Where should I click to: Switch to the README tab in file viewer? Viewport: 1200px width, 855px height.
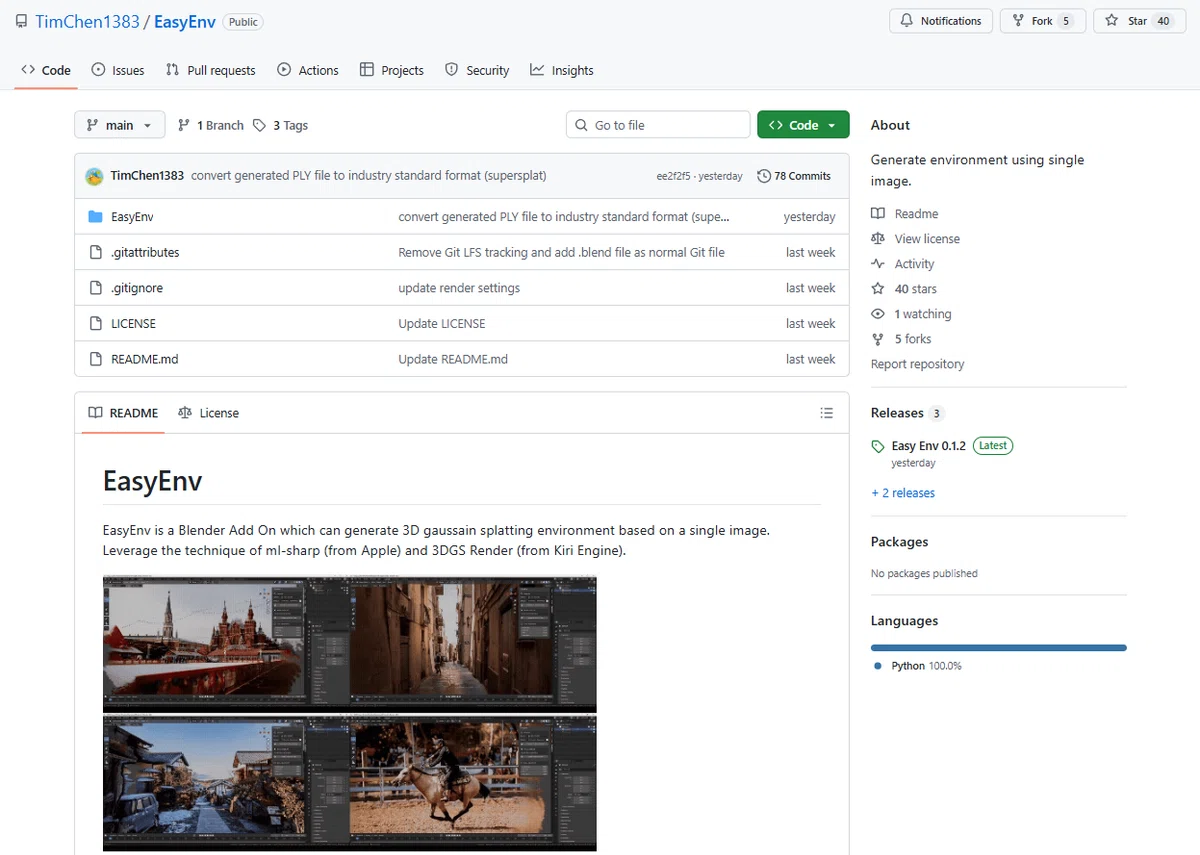coord(123,413)
